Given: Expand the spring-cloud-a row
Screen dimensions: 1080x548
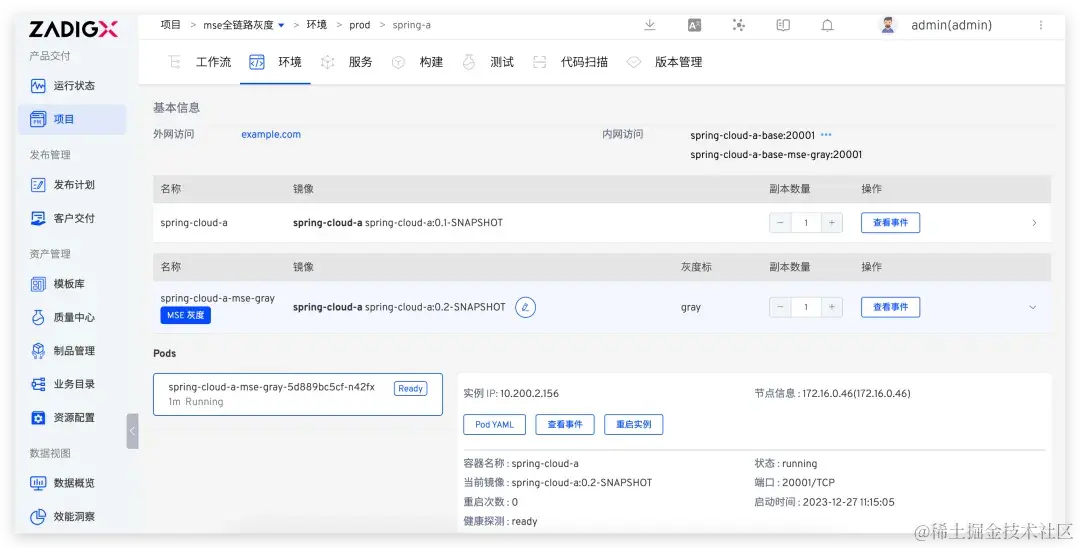Looking at the screenshot, I should (1034, 223).
